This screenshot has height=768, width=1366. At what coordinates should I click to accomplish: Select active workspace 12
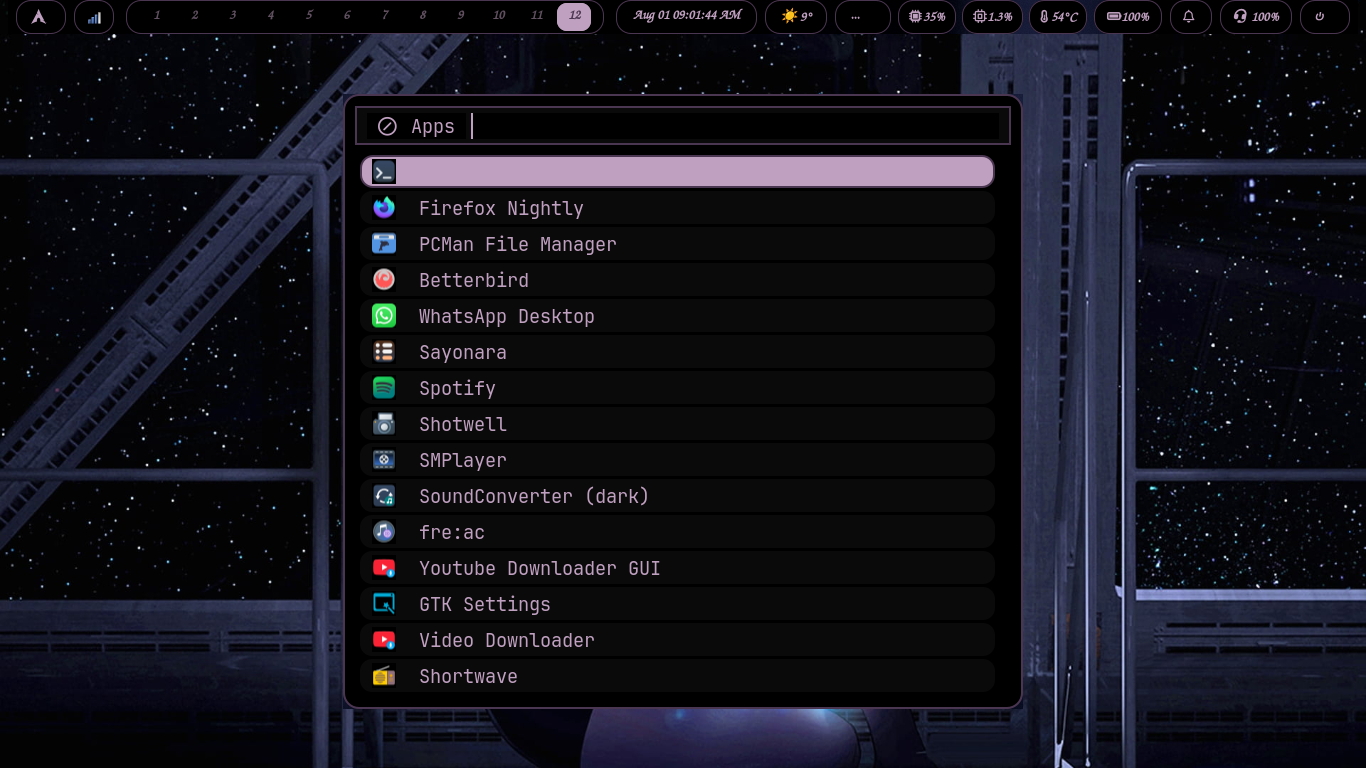[574, 16]
